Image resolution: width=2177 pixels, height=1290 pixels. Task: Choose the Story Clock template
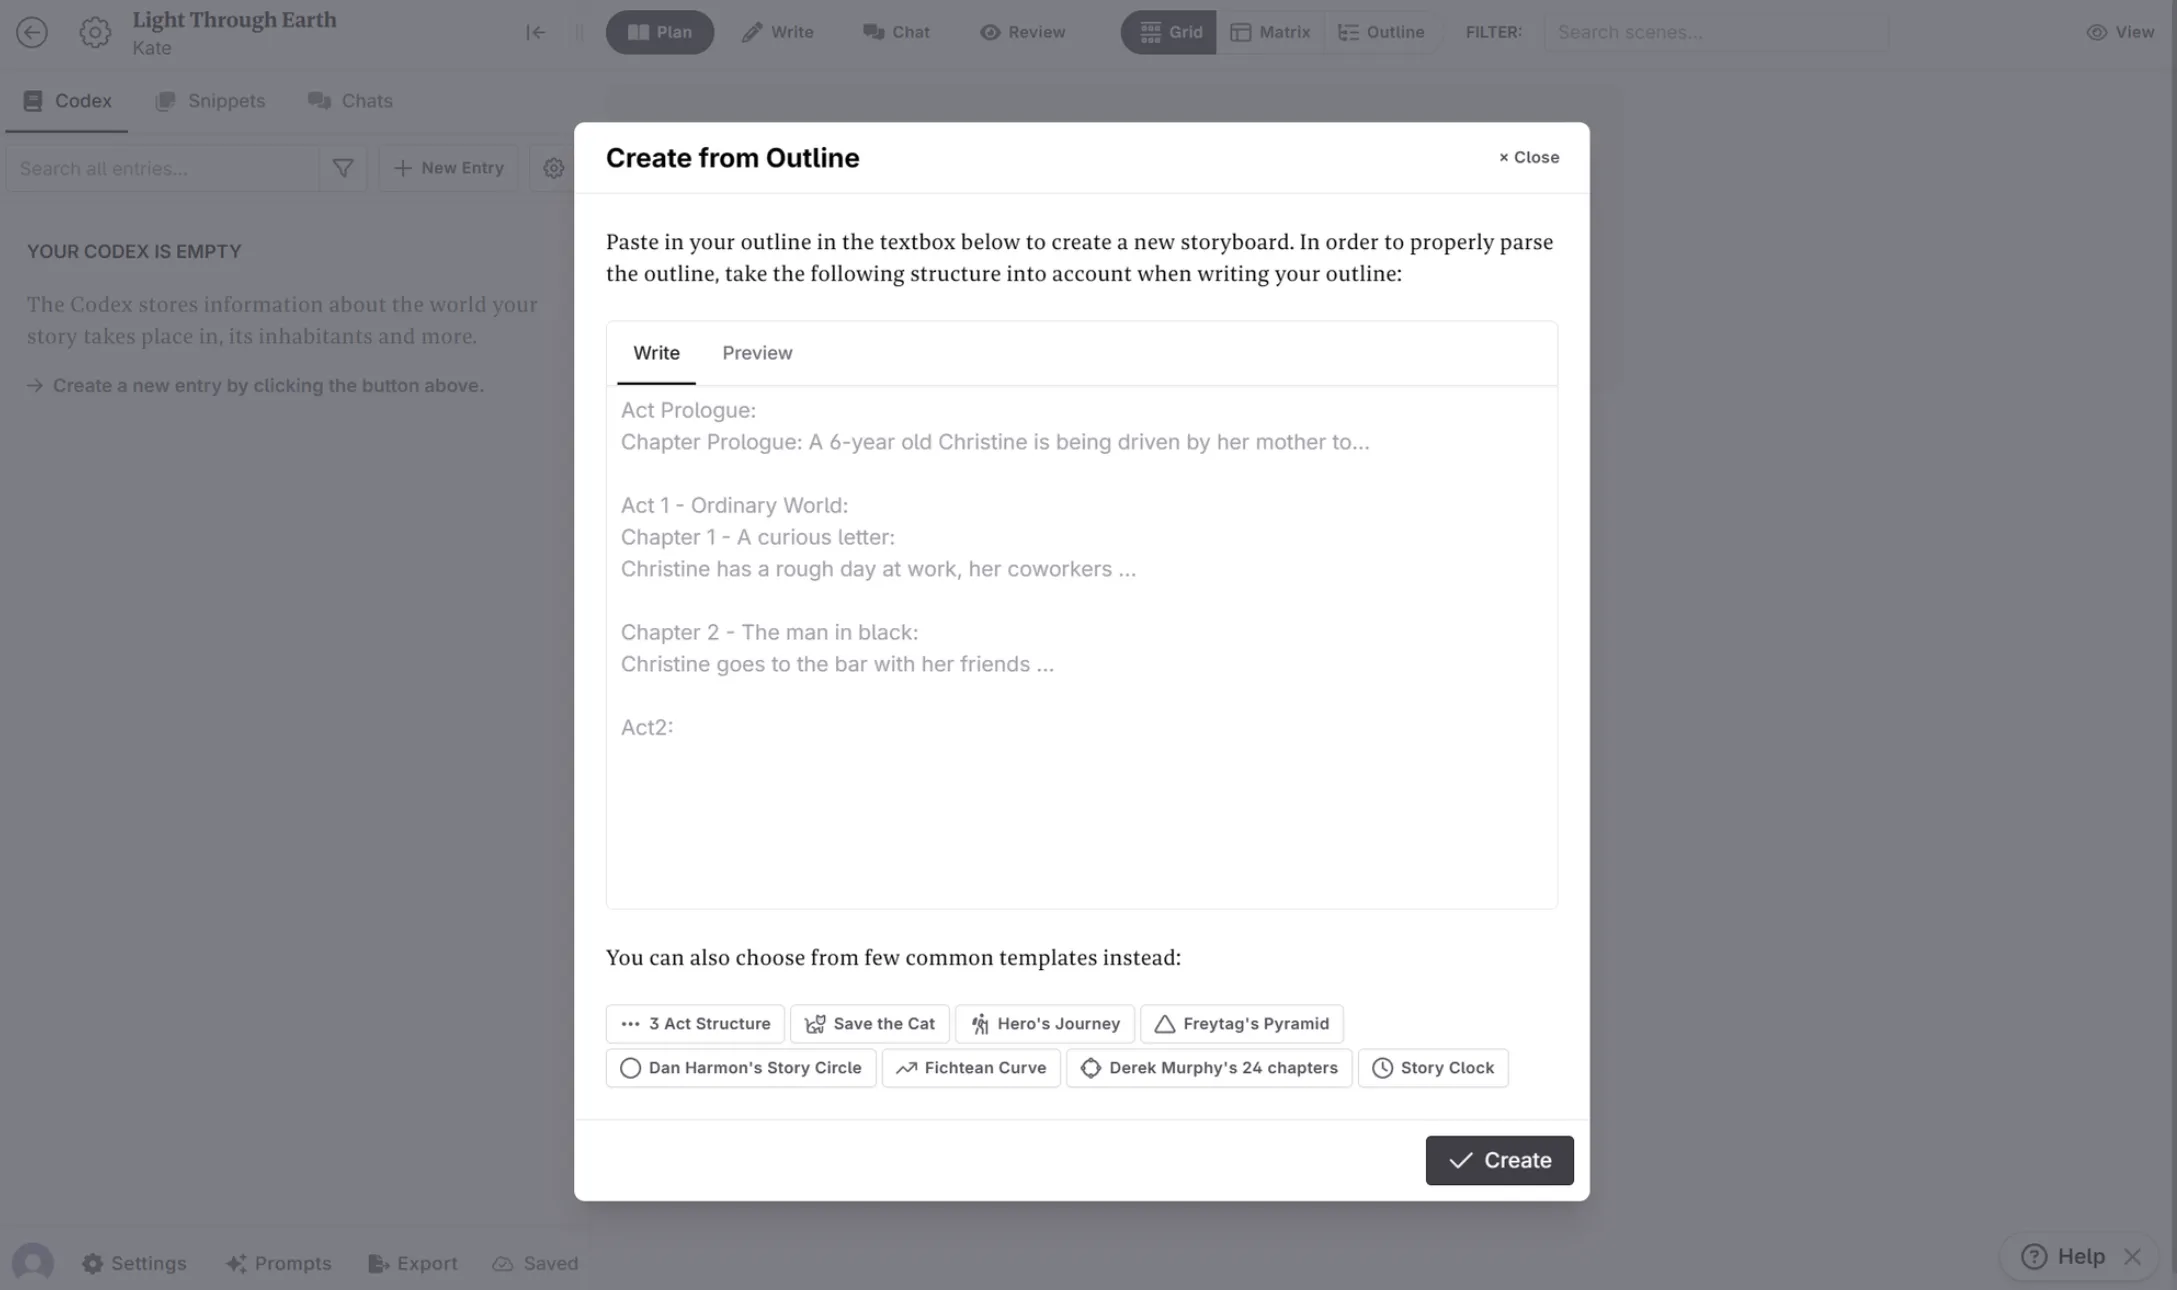pos(1432,1067)
